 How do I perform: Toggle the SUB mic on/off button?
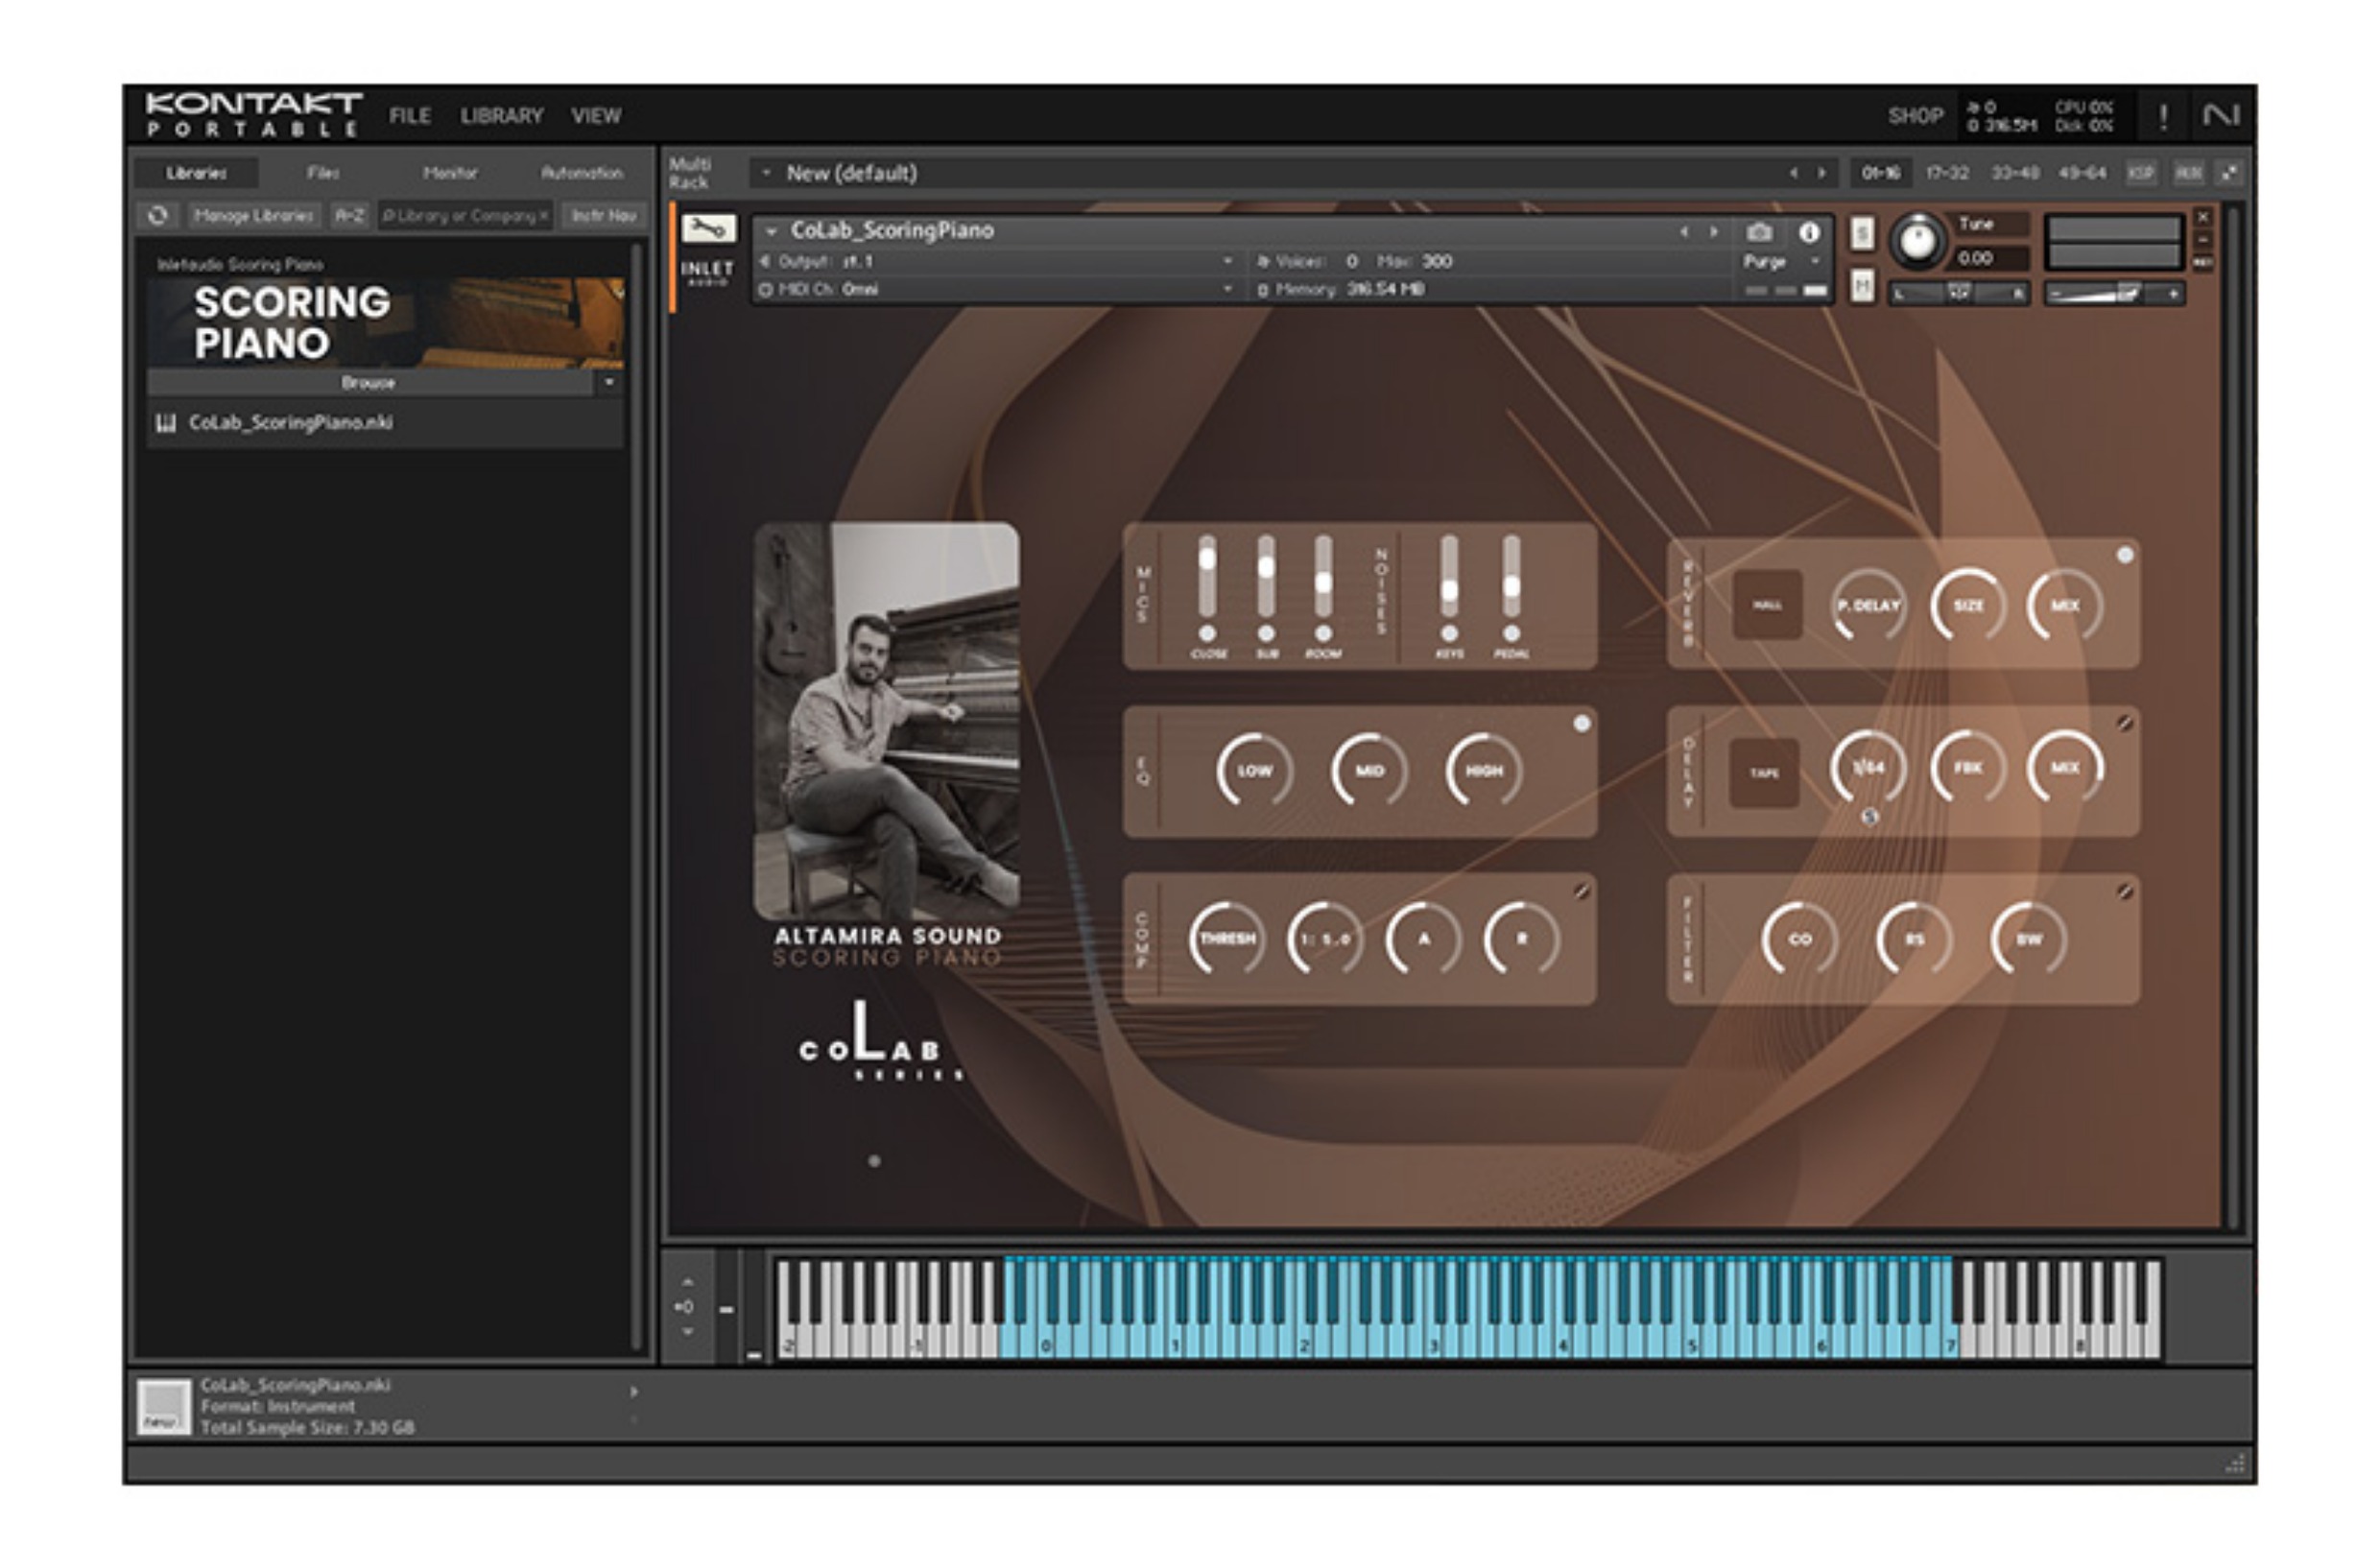[1266, 633]
